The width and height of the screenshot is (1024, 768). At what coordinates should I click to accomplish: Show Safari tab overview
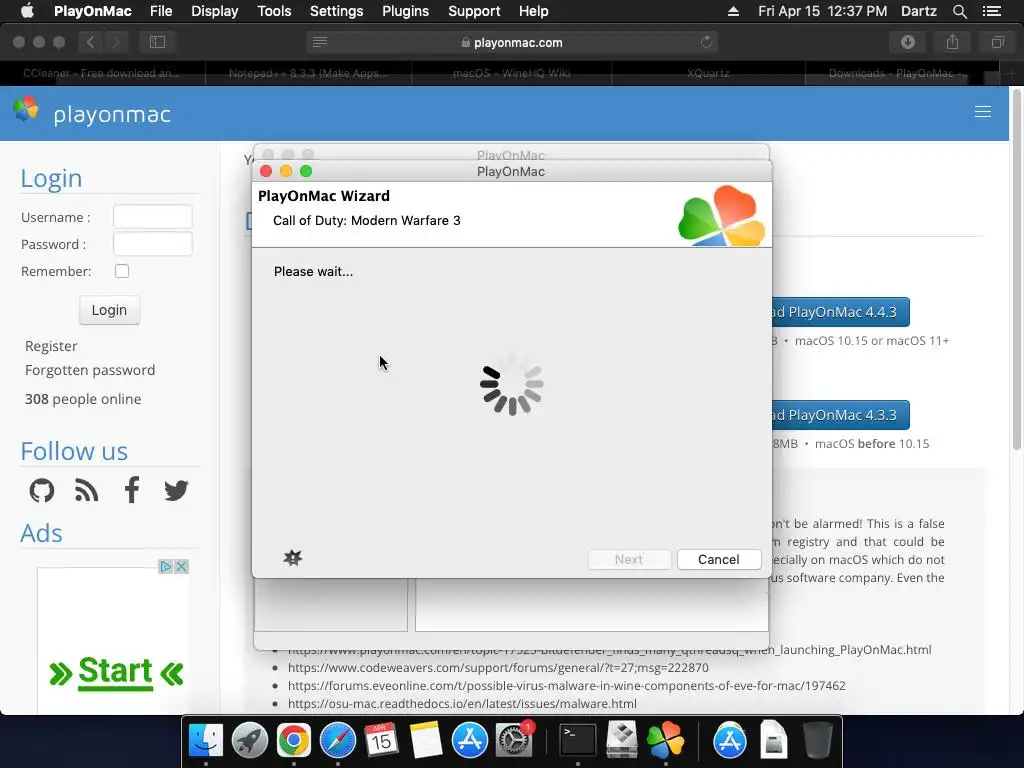point(997,42)
